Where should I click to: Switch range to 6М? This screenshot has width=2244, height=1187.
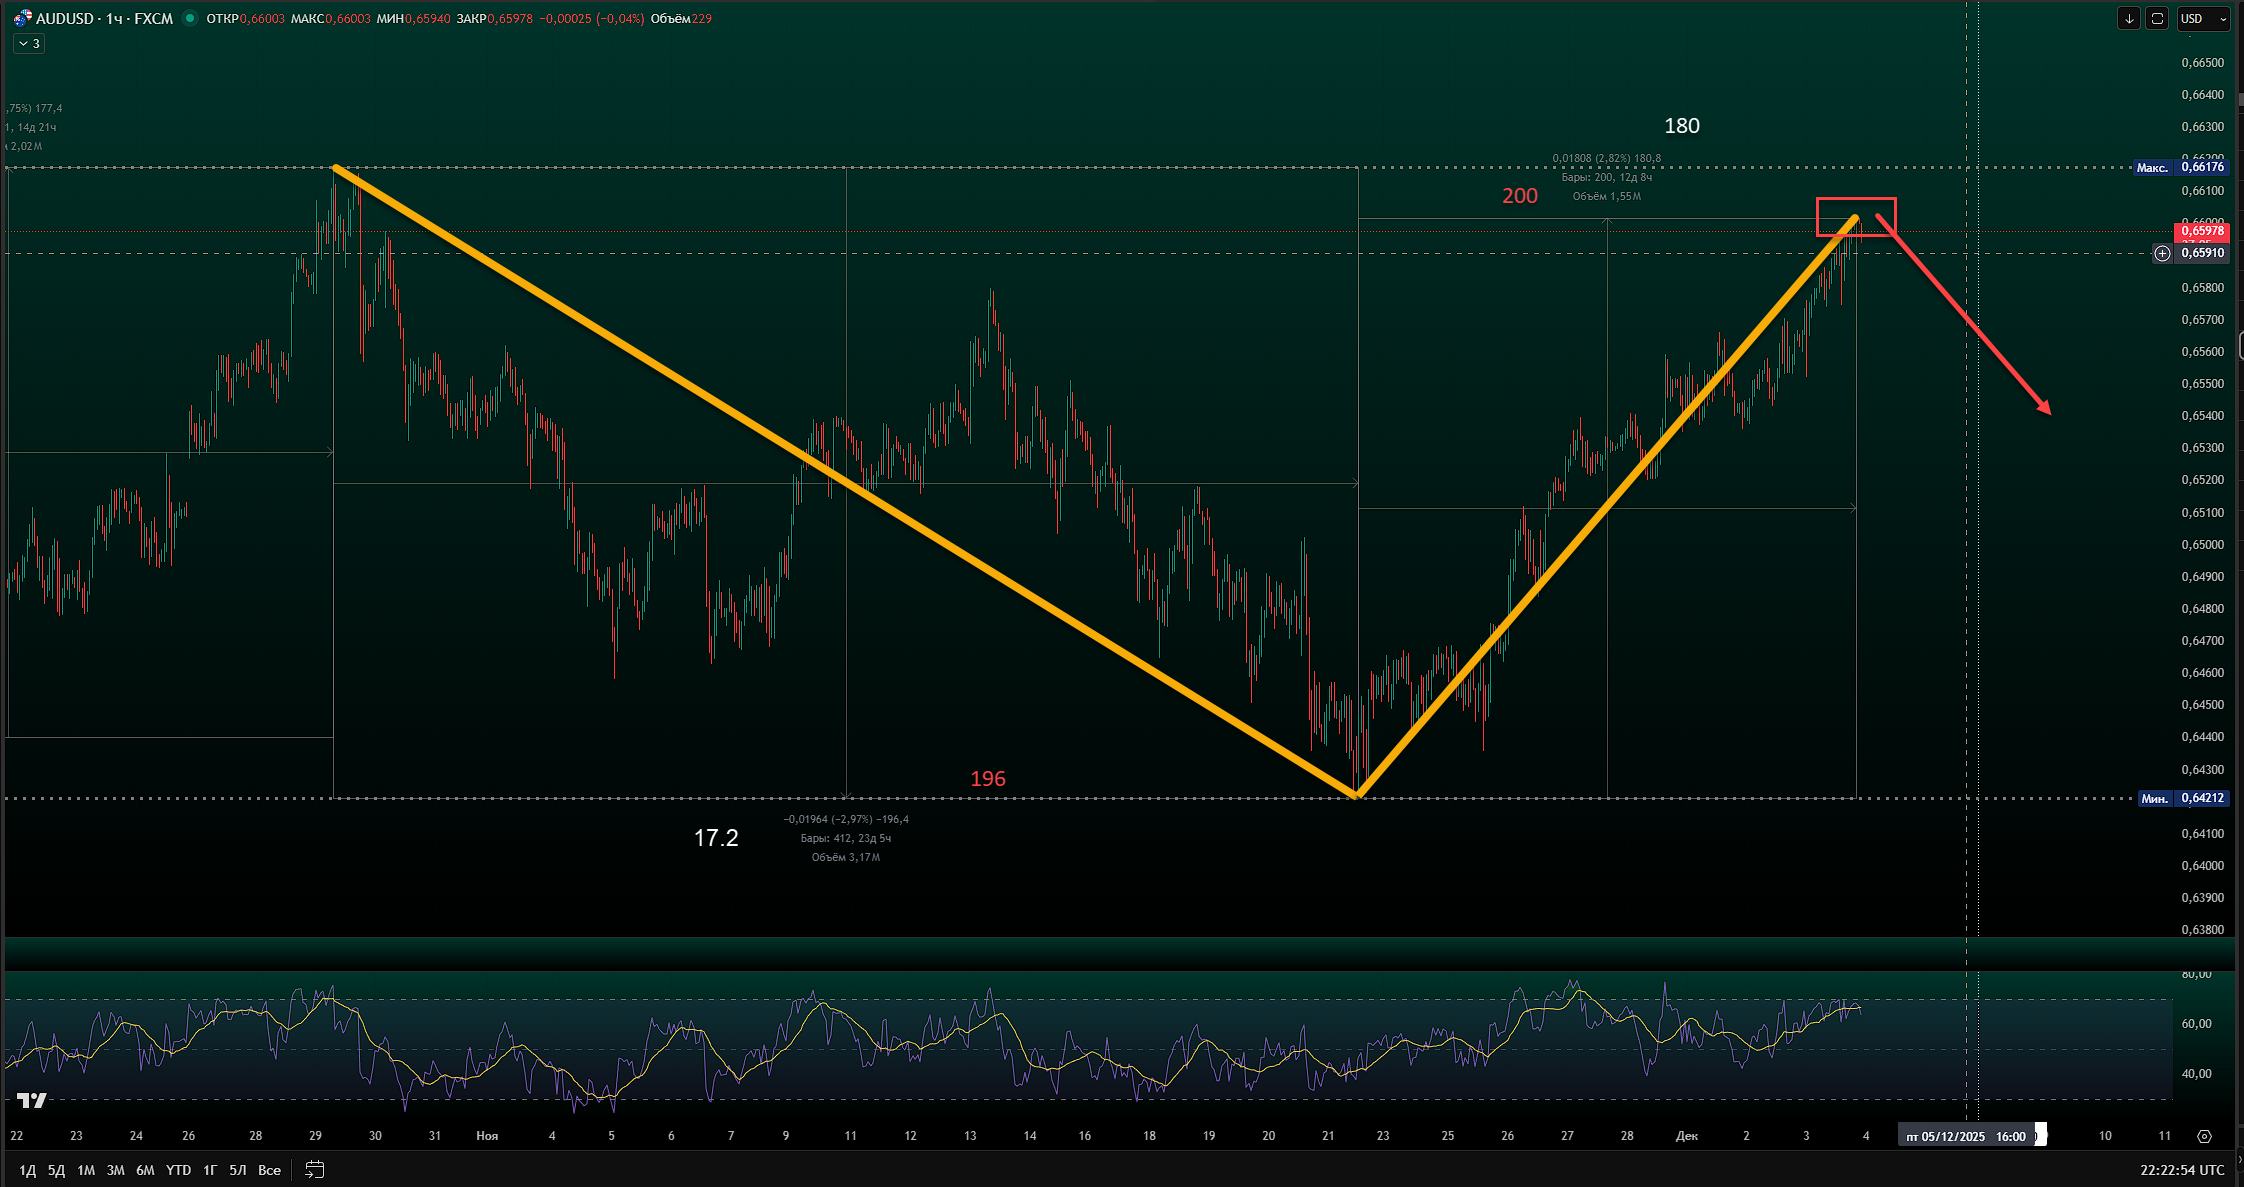click(145, 1169)
